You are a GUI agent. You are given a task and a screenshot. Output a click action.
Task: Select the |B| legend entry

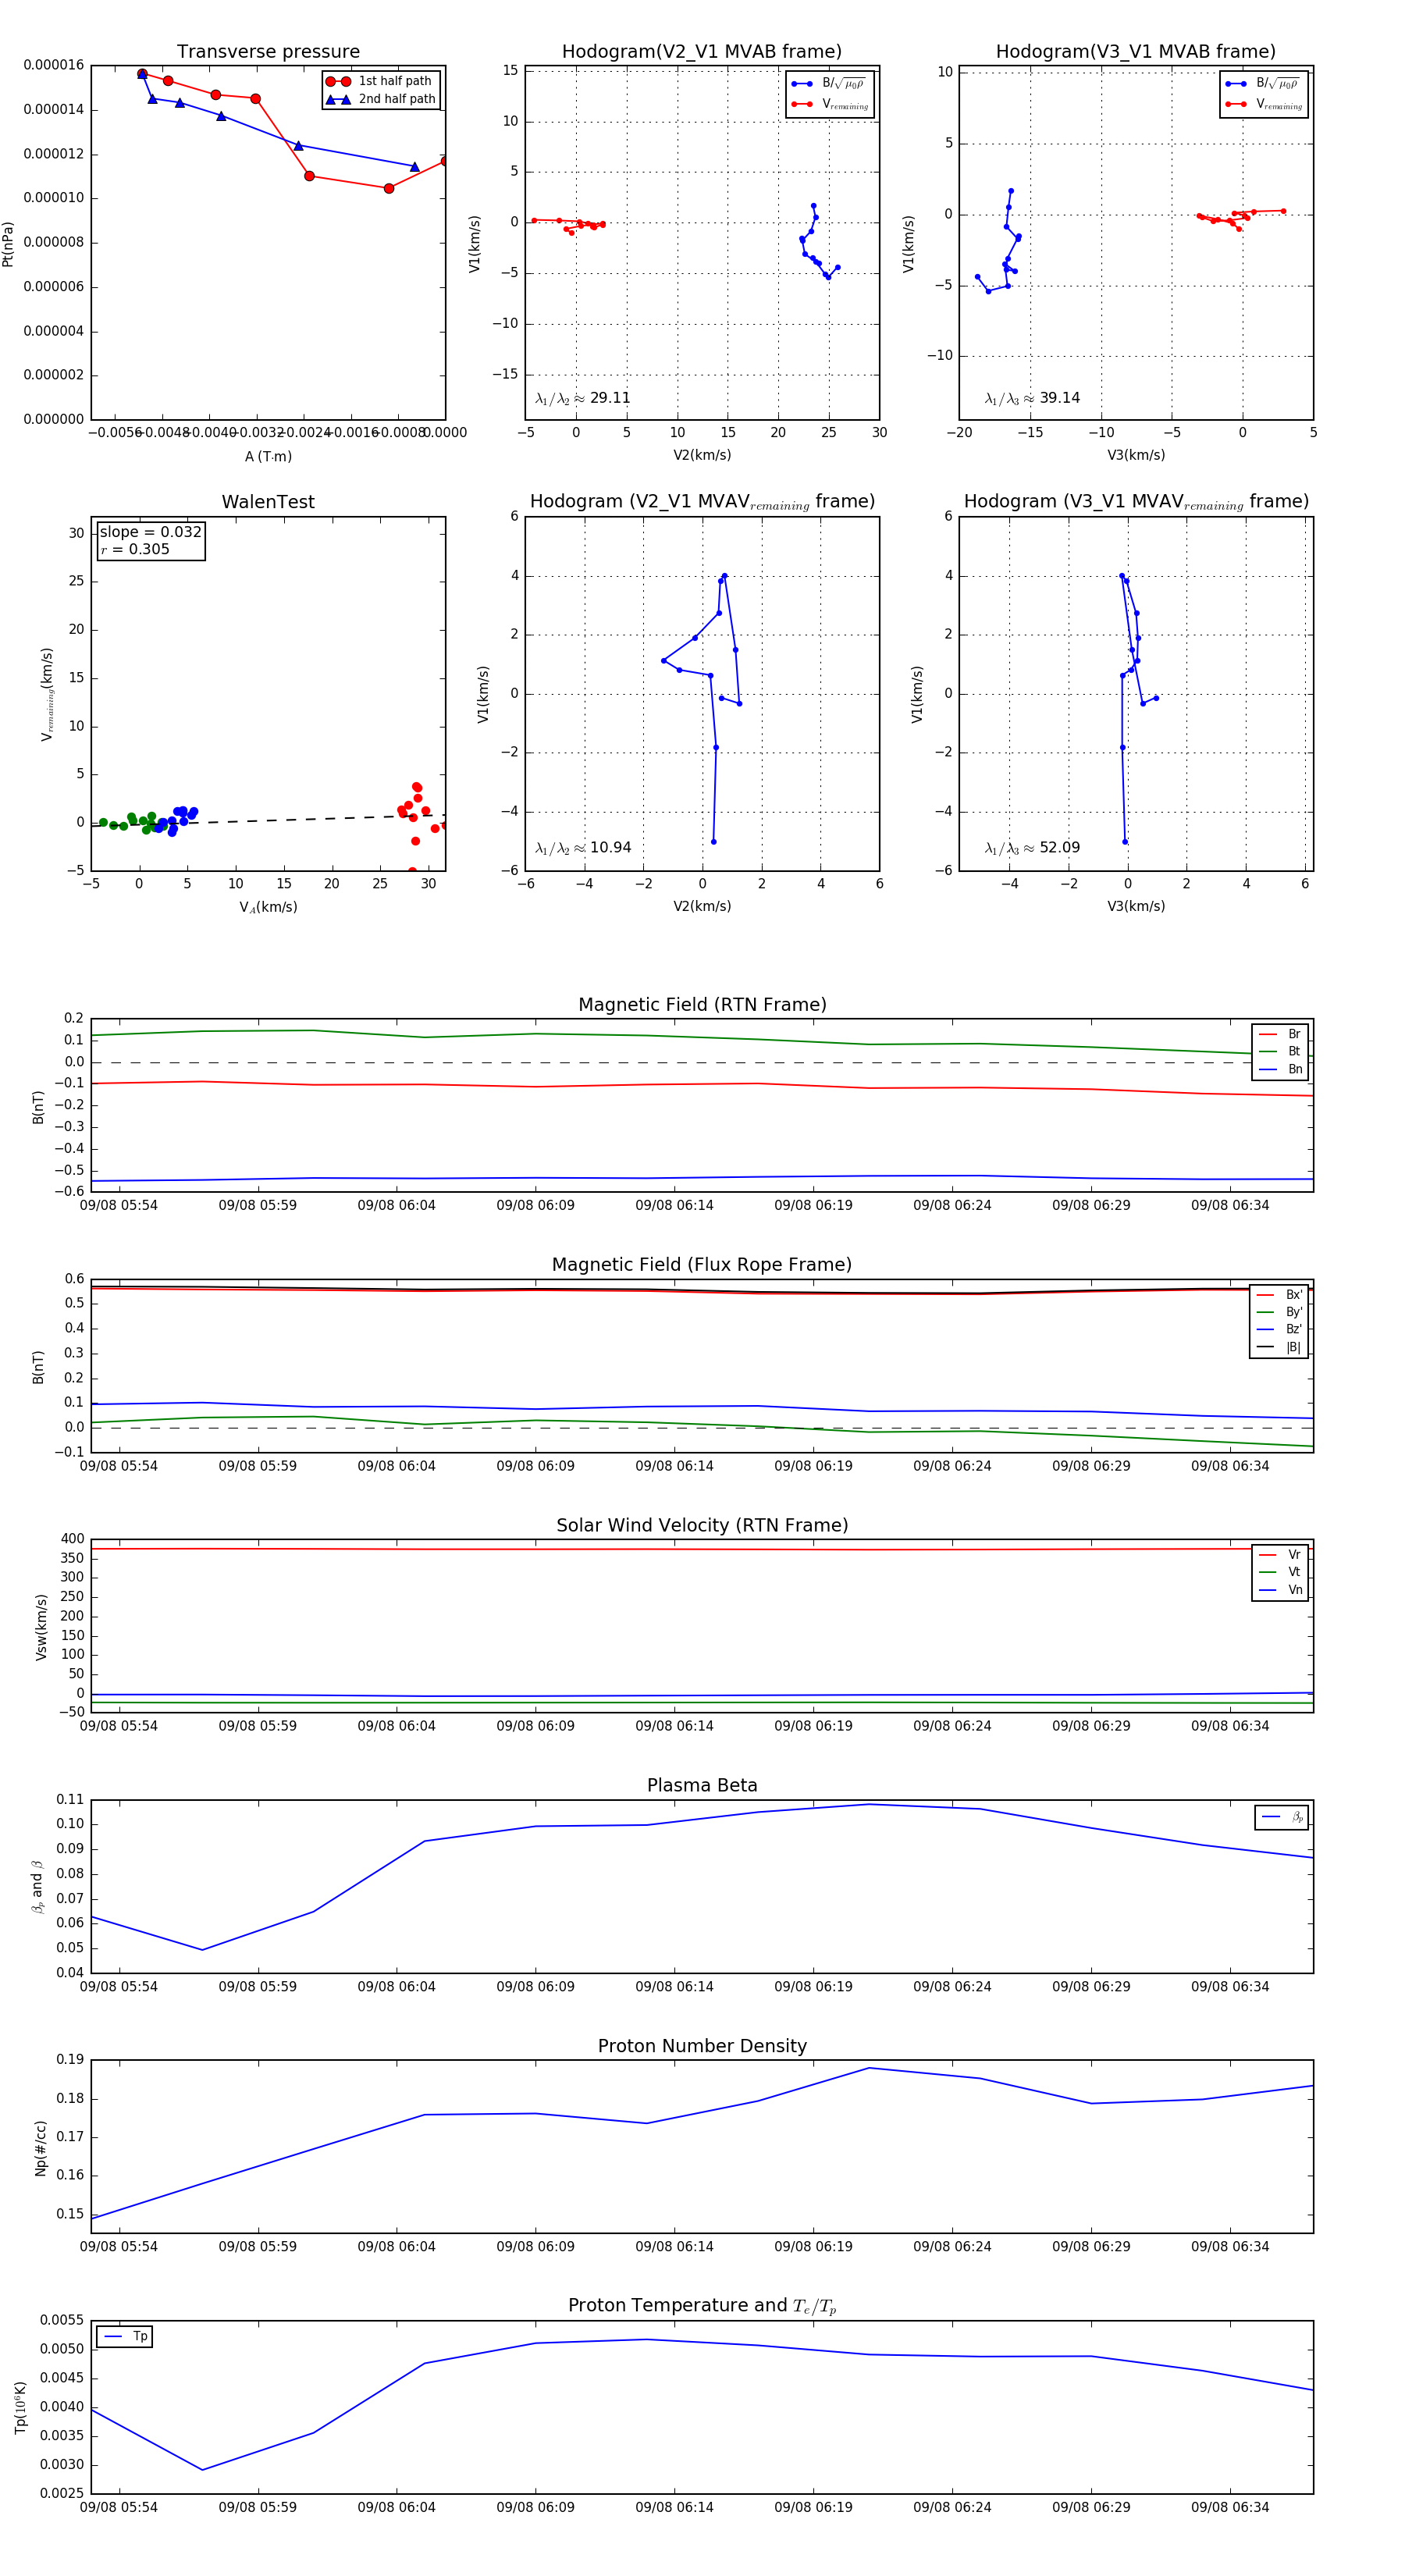[x=1280, y=1347]
